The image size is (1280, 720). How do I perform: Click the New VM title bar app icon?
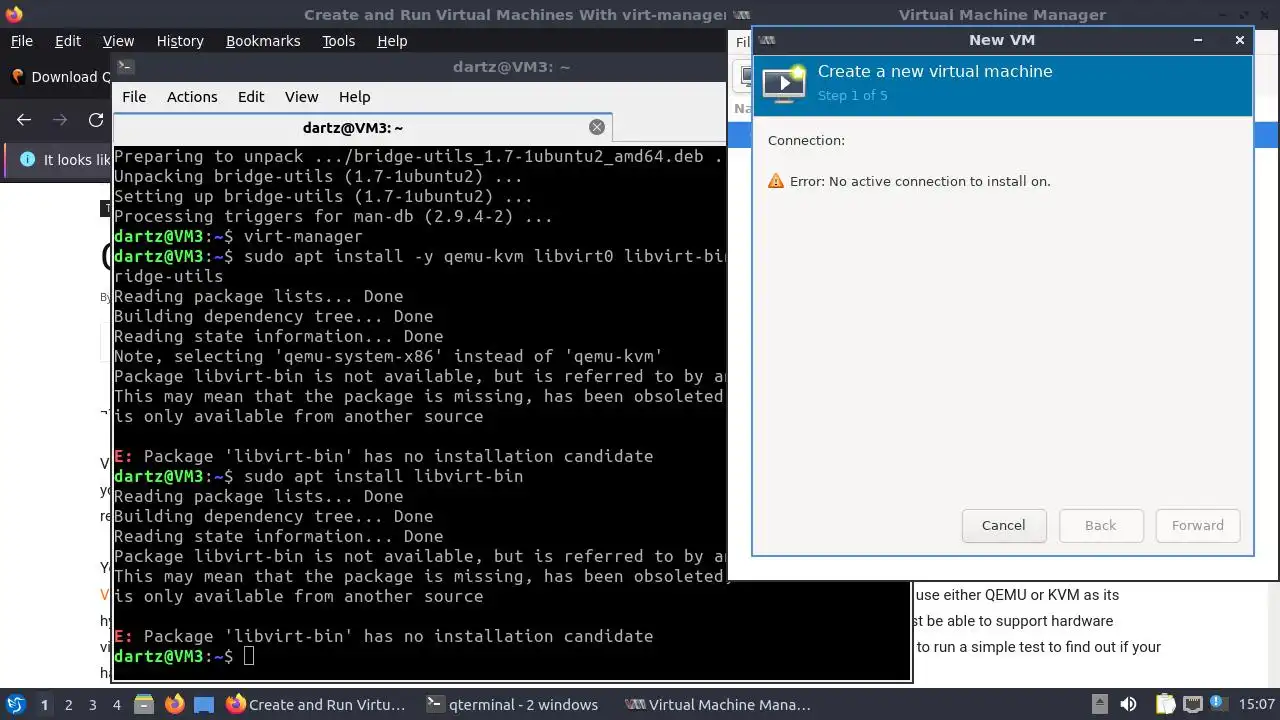[766, 40]
